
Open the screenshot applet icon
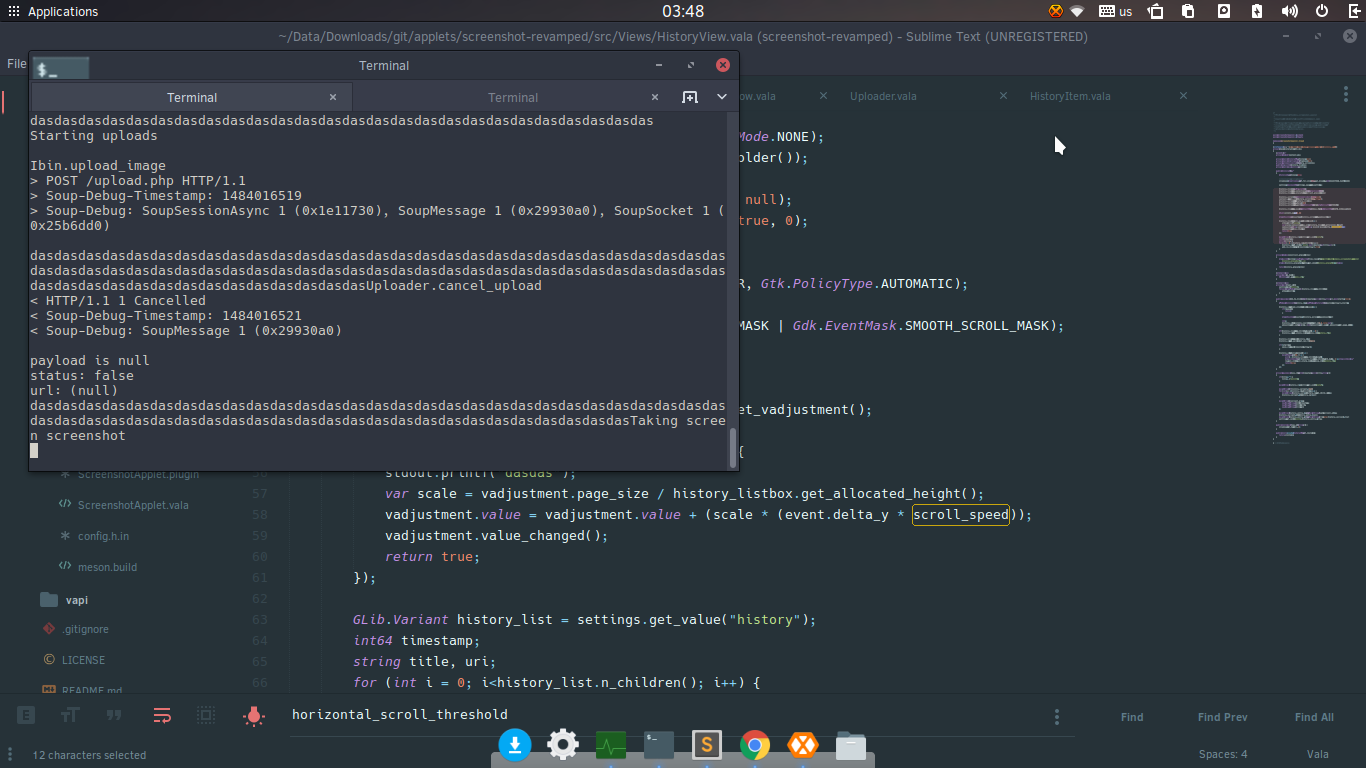click(x=1224, y=12)
